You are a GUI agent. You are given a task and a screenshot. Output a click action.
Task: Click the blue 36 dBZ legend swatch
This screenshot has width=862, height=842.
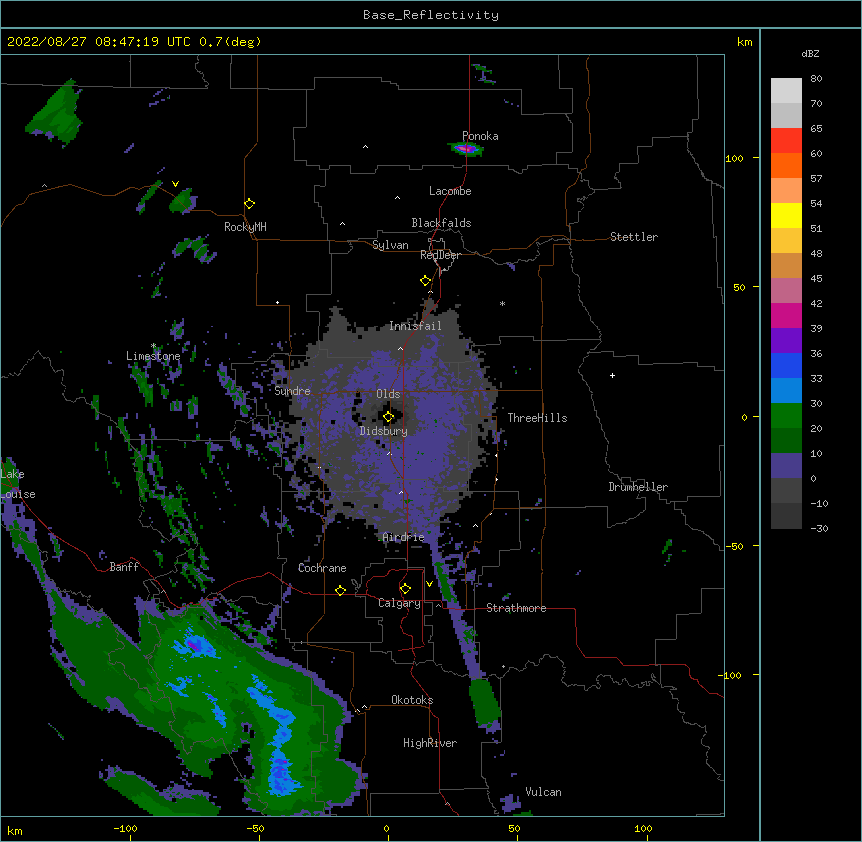(786, 365)
